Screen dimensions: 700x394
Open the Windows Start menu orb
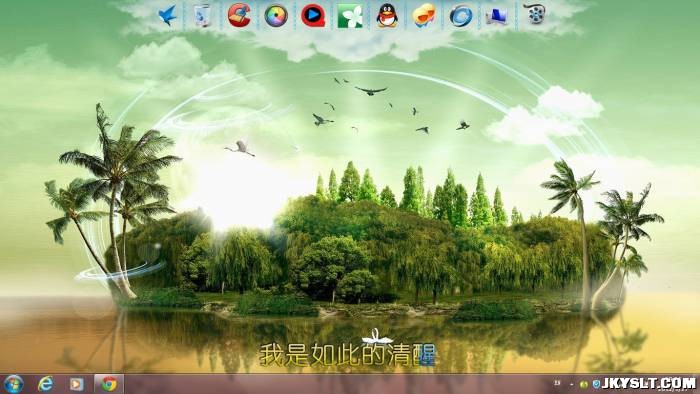pos(13,384)
